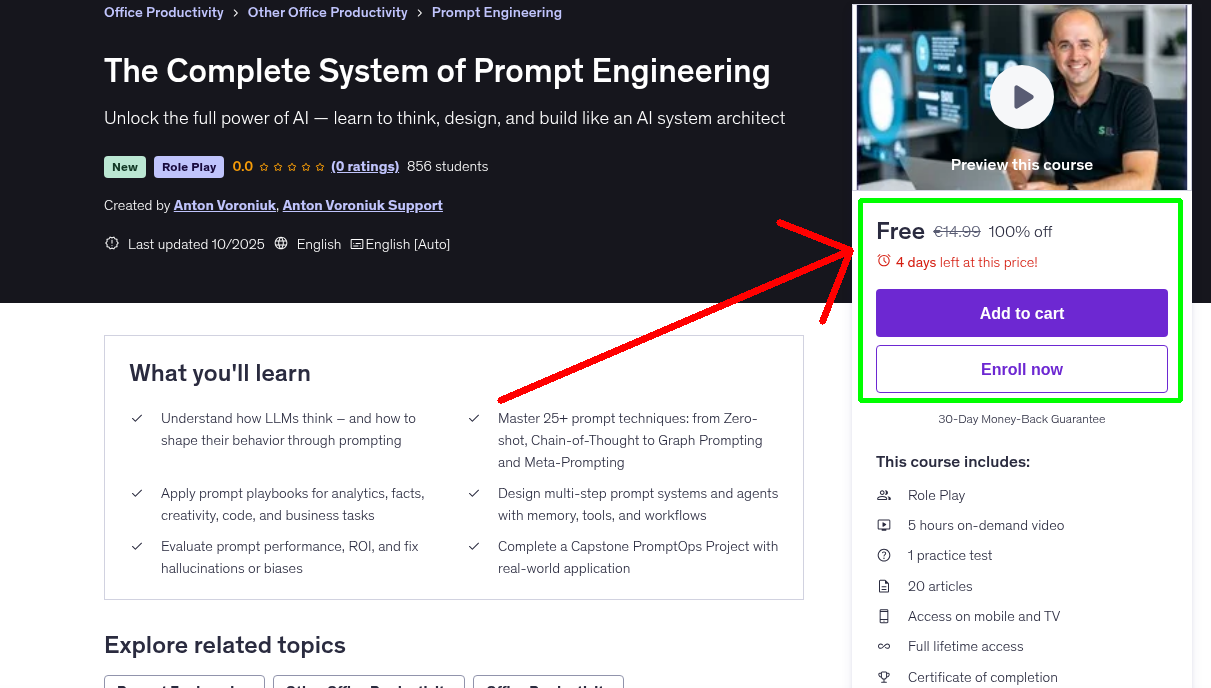The image size is (1211, 688).
Task: Open the (0 ratings) link
Action: point(365,166)
